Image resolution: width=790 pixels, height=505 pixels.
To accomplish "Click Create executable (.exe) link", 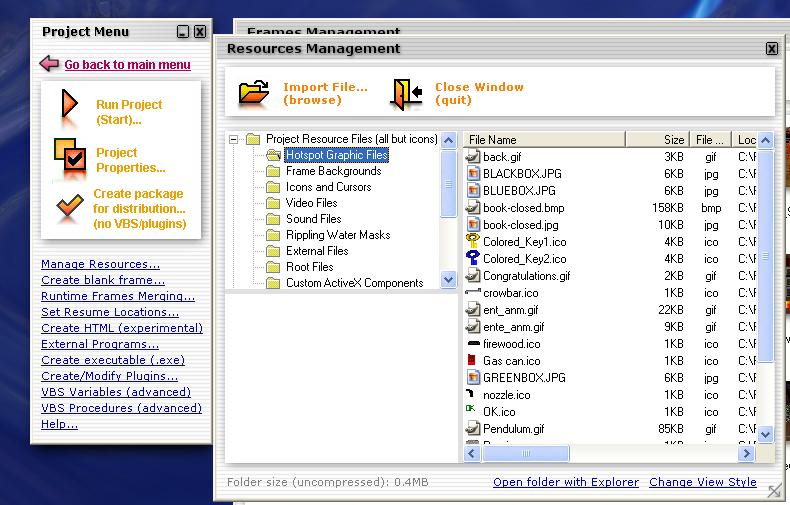I will click(x=113, y=360).
